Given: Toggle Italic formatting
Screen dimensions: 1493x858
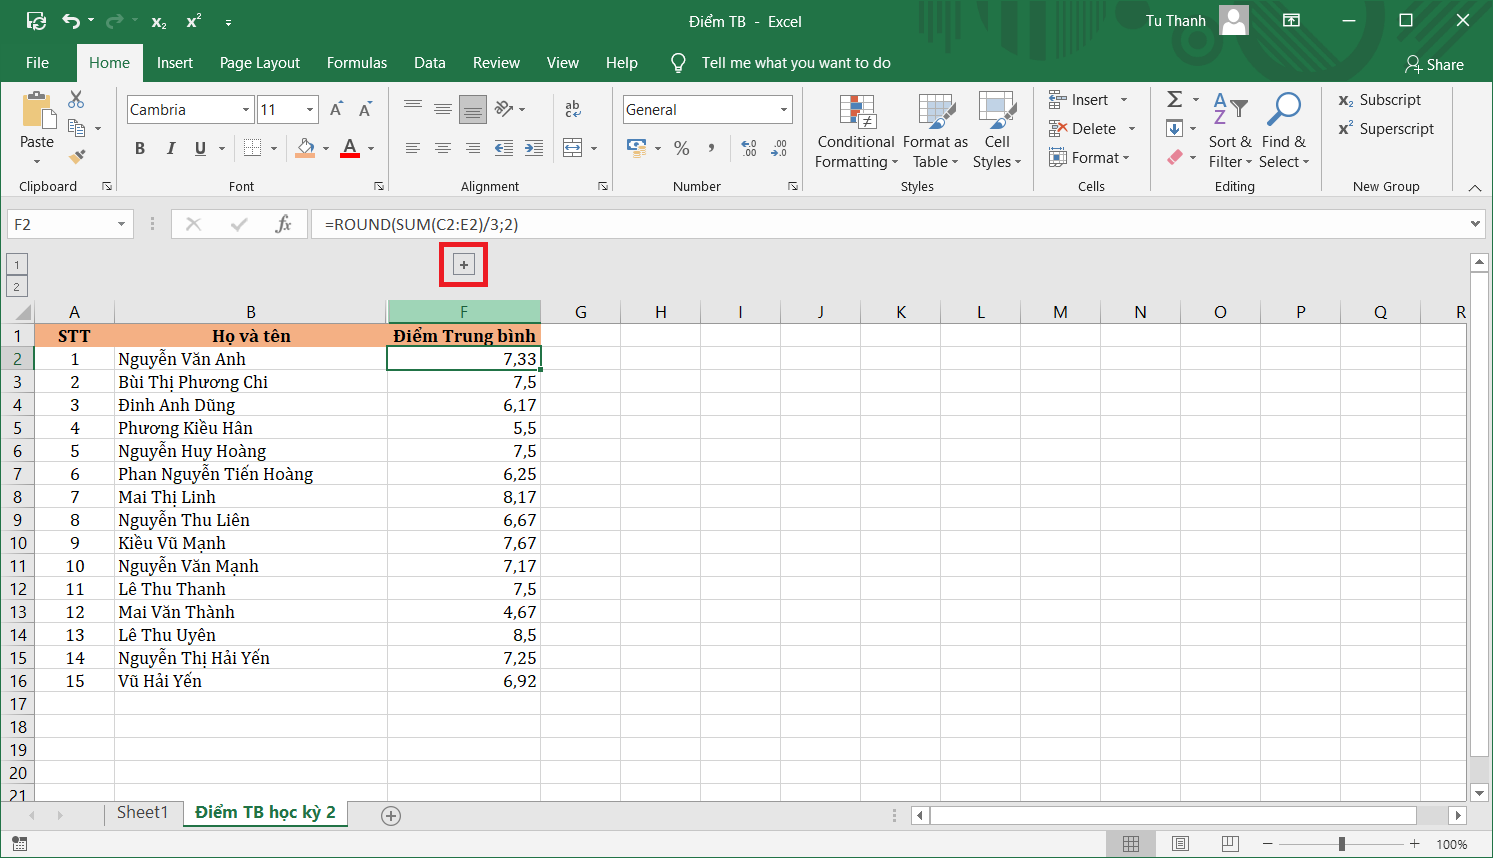Looking at the screenshot, I should pyautogui.click(x=171, y=148).
